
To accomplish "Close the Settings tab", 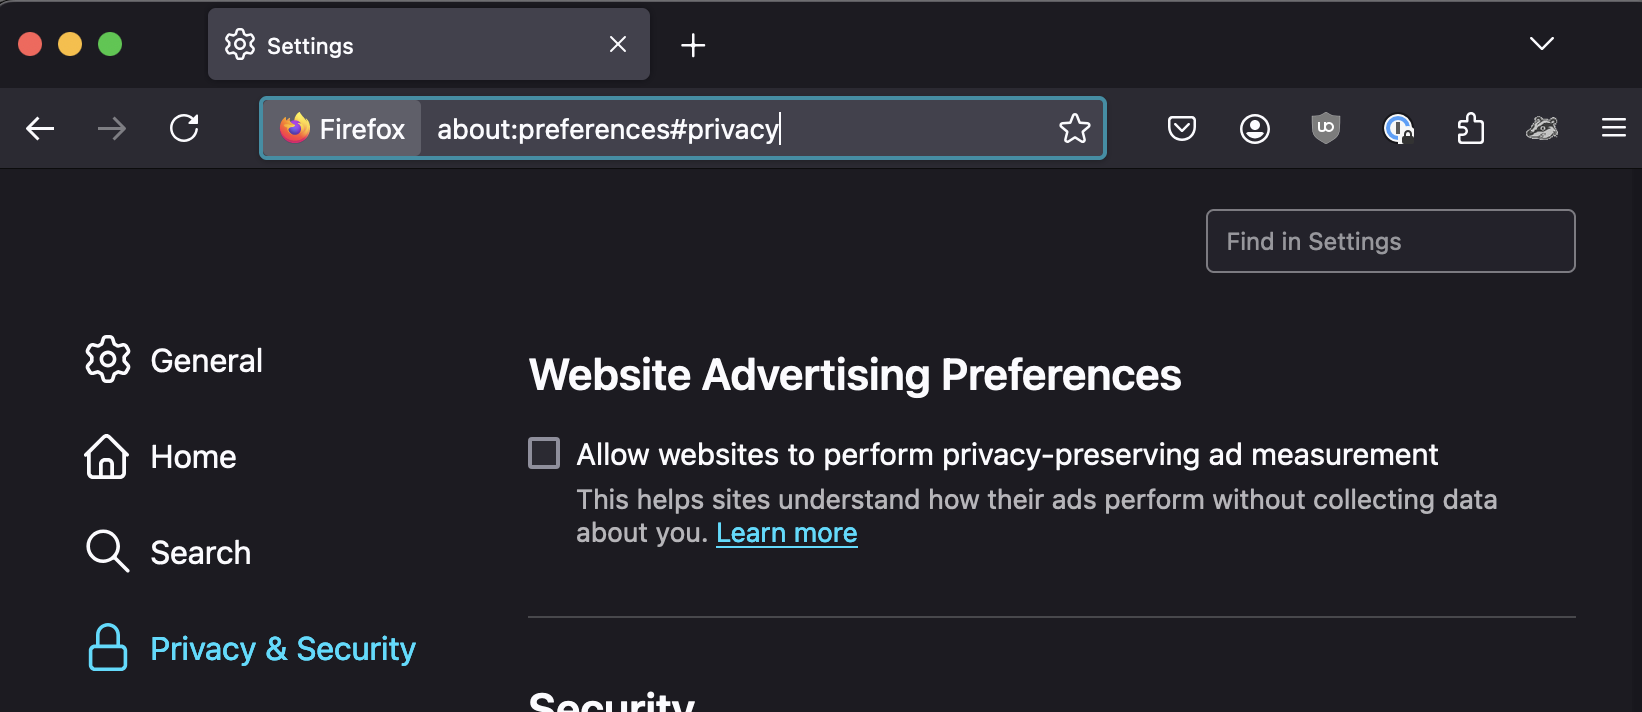I will [x=618, y=45].
